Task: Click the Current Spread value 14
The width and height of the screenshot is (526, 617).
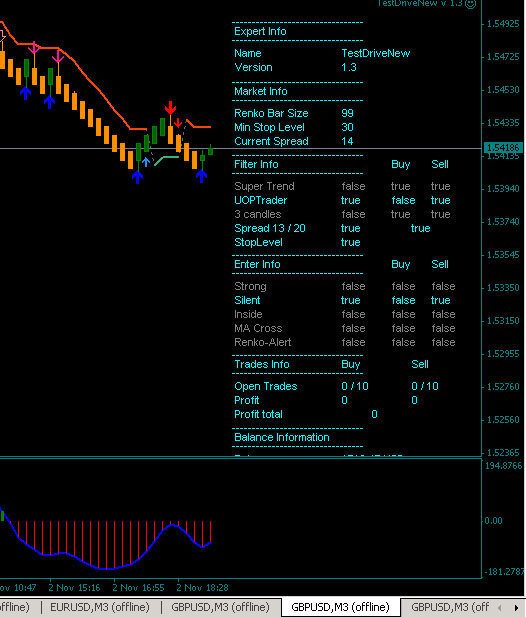Action: (347, 141)
